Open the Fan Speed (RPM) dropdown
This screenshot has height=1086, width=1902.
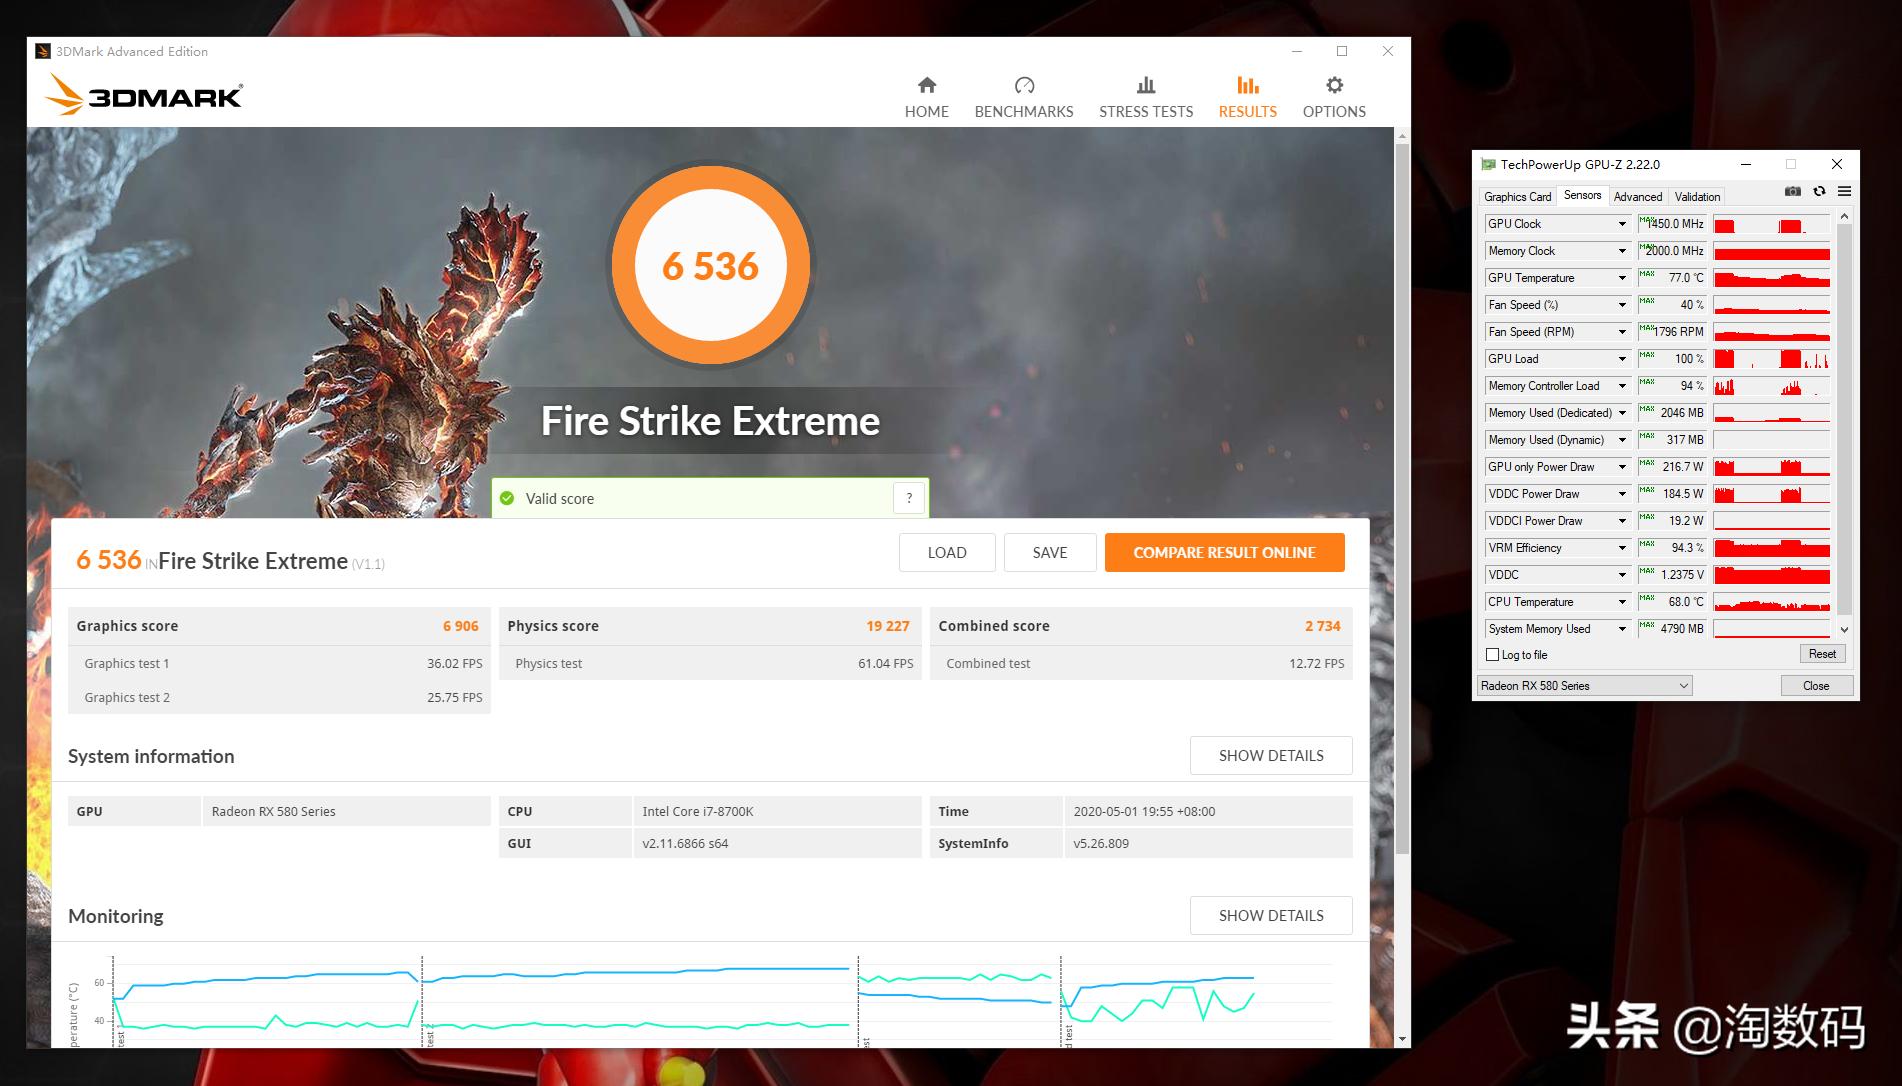[1622, 332]
